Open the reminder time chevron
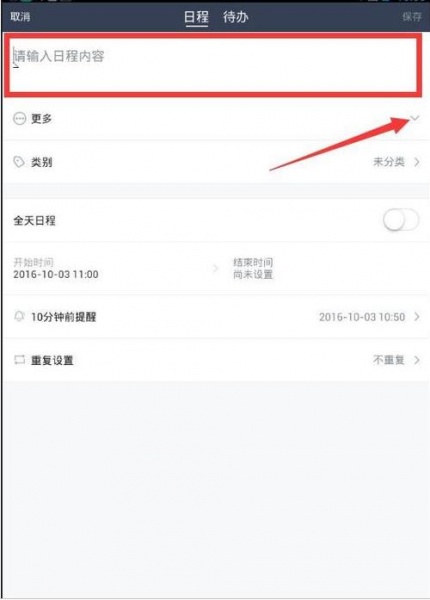The image size is (430, 600). (417, 316)
